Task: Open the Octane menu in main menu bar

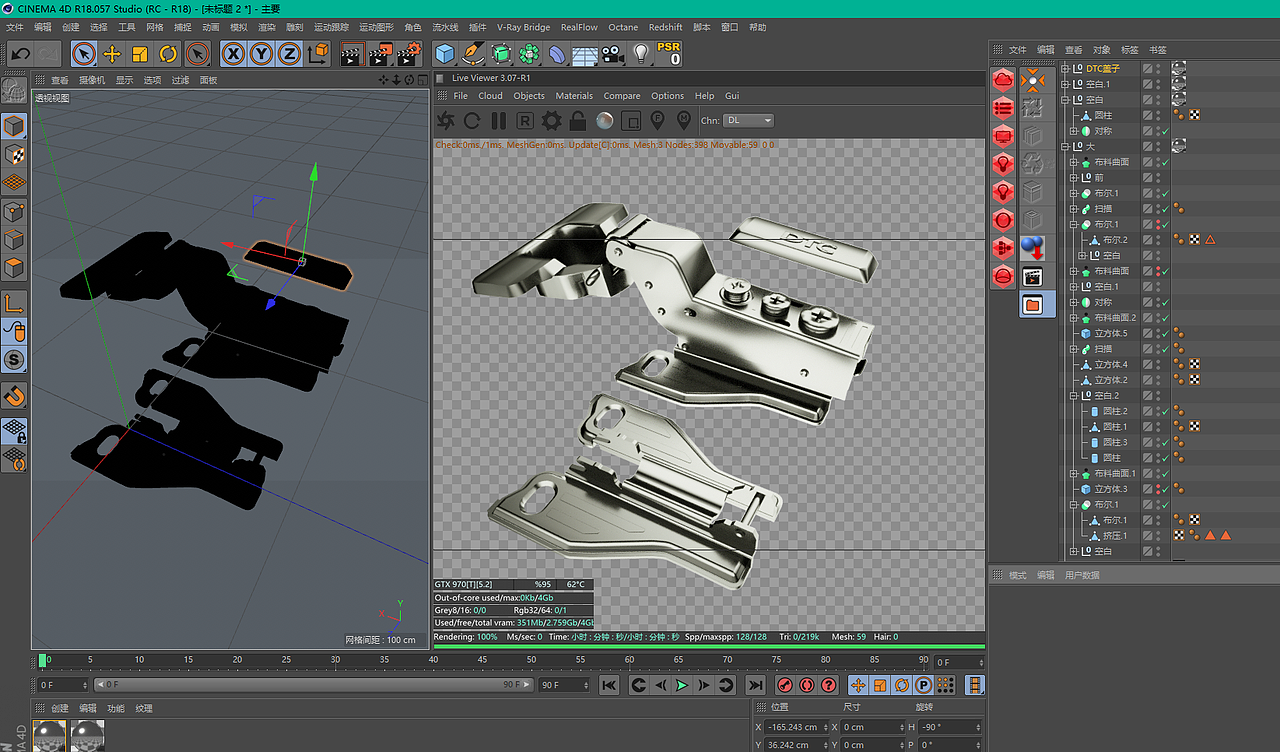Action: click(x=623, y=27)
